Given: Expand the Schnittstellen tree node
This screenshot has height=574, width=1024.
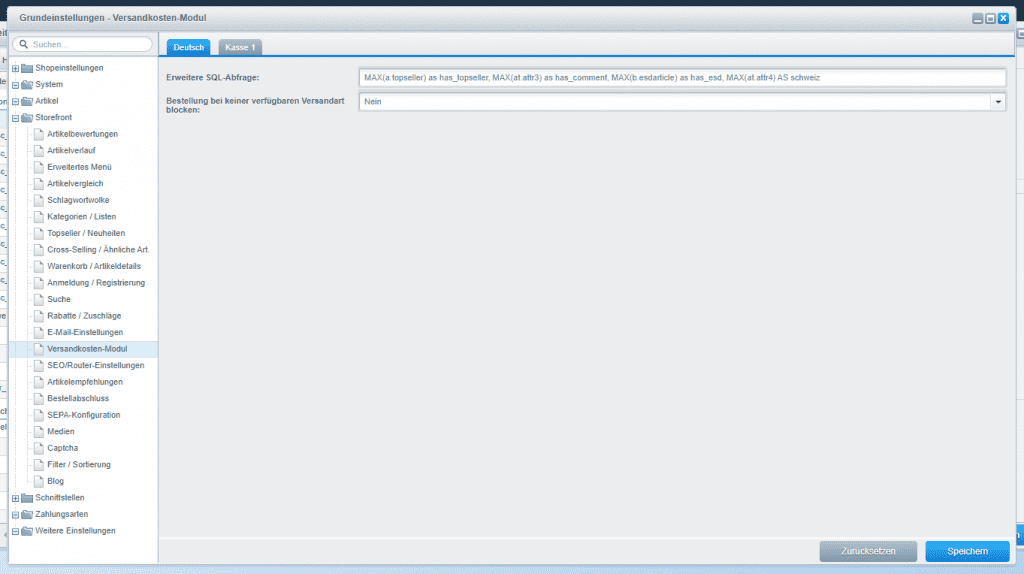Looking at the screenshot, I should (15, 498).
